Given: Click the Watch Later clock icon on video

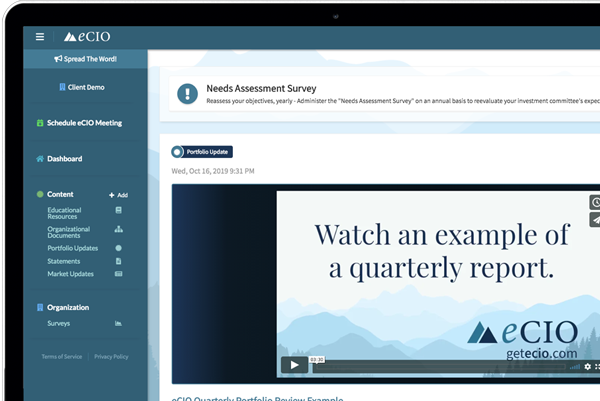Looking at the screenshot, I should coord(595,202).
